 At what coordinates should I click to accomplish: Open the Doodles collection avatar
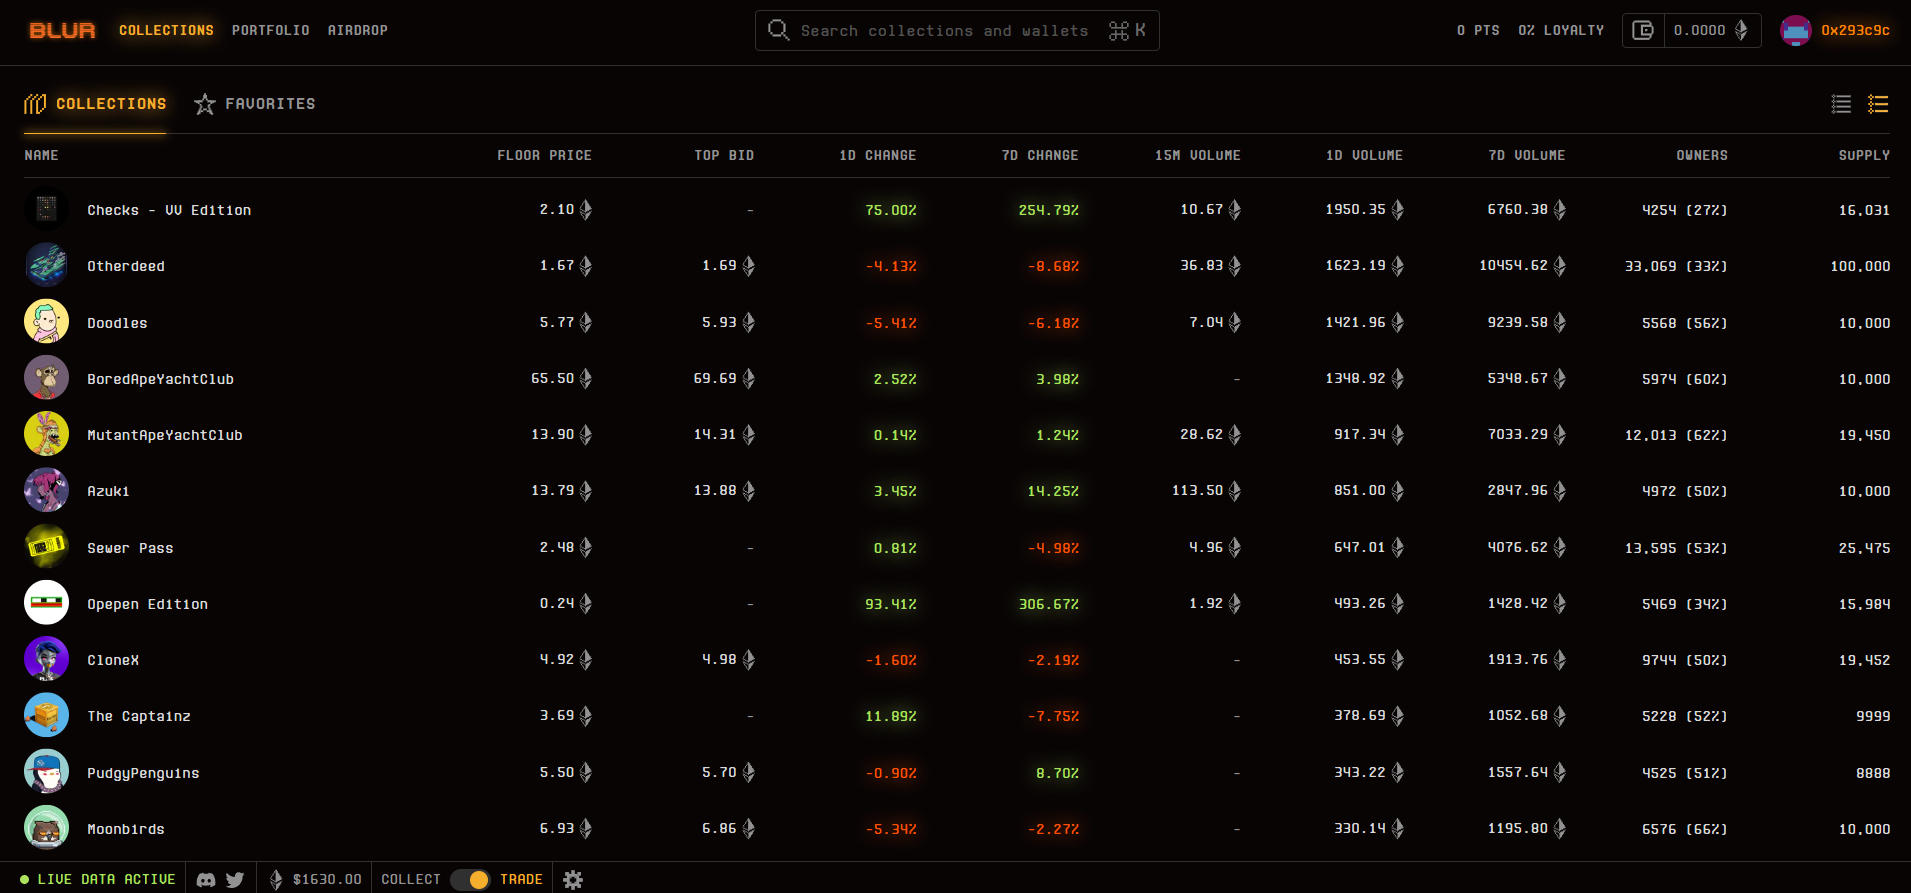[x=46, y=322]
